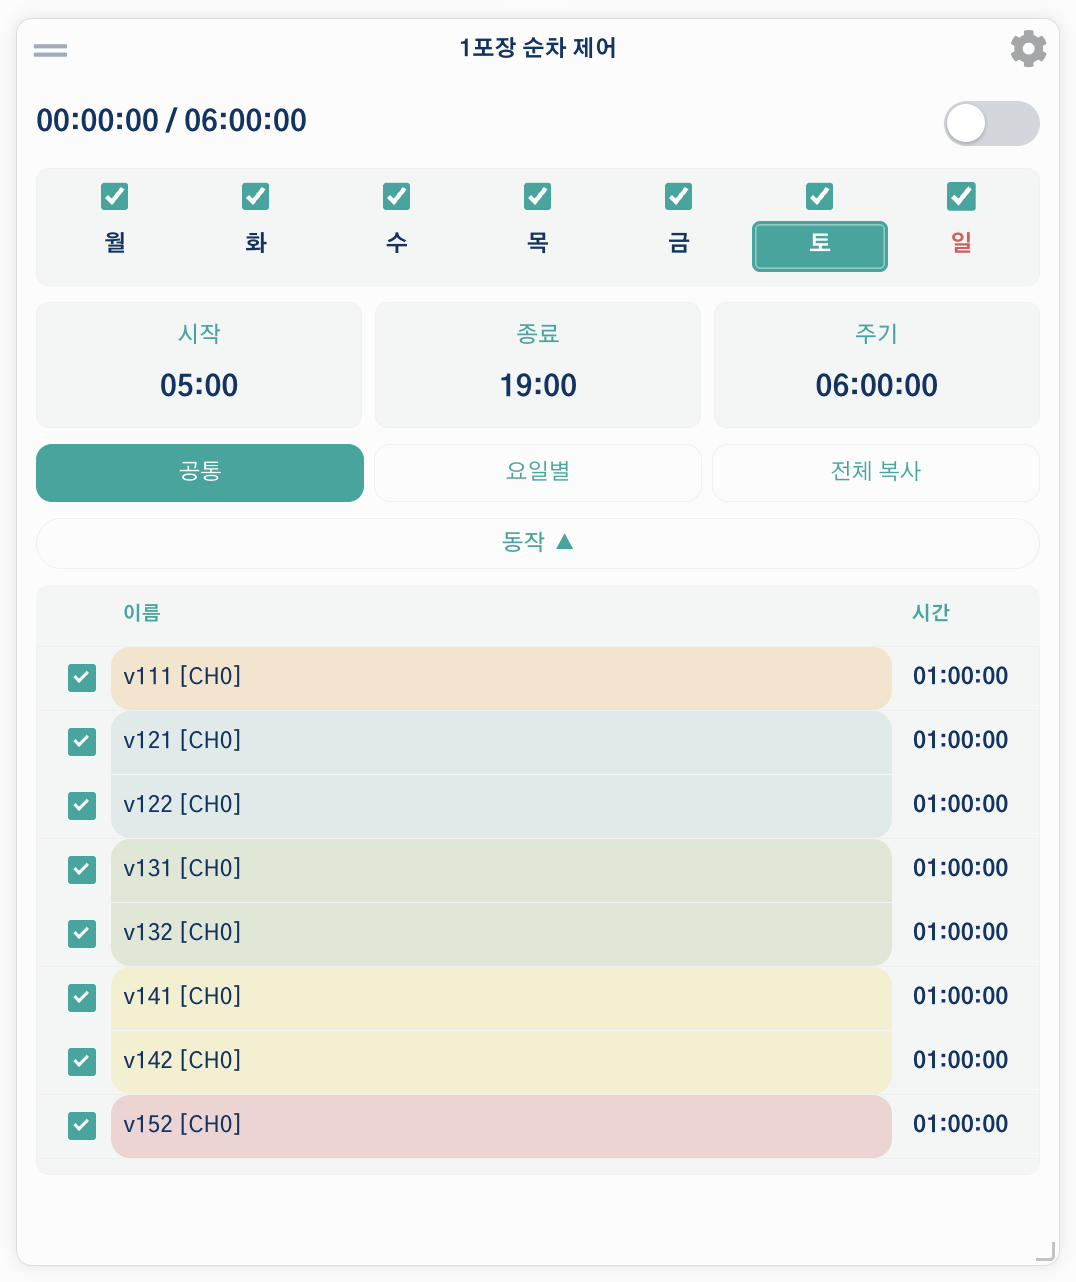Image resolution: width=1076 pixels, height=1282 pixels.
Task: Edit the 주기 cycle 06:00:00
Action: tap(877, 385)
